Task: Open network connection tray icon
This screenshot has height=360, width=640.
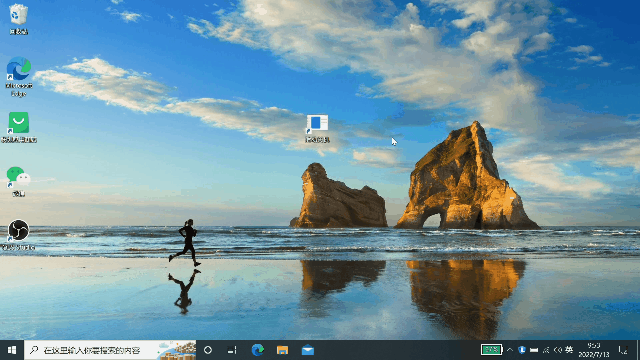Action: 546,350
